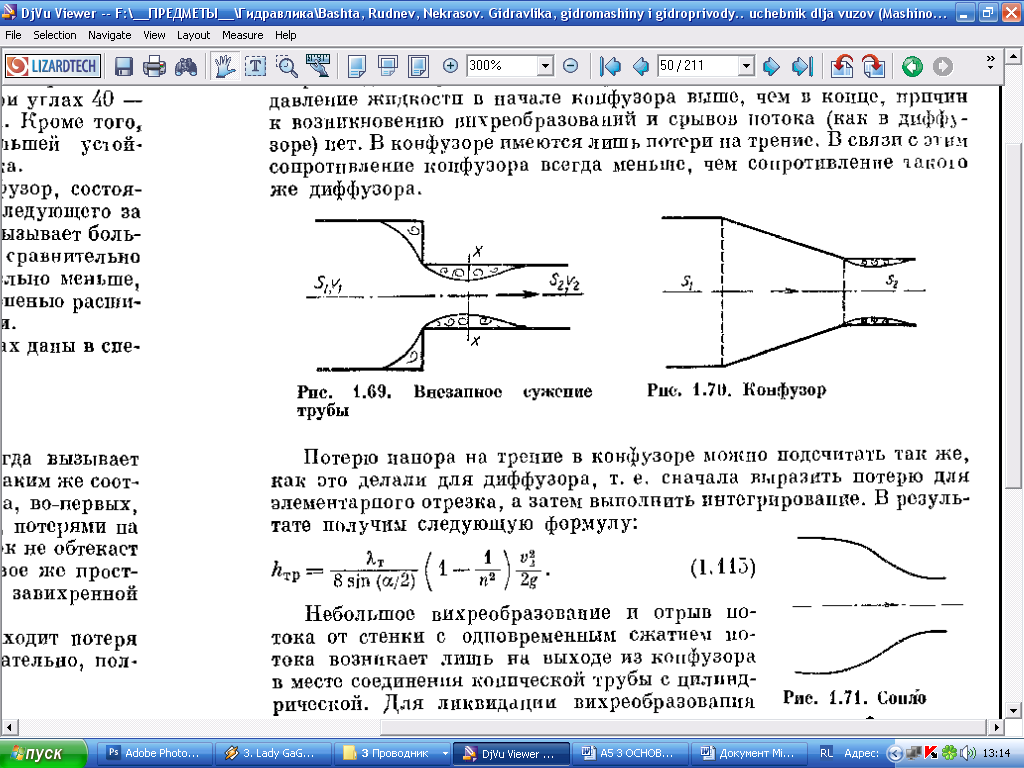The image size is (1024, 768).
Task: Select the hand pan tool
Action: click(225, 66)
